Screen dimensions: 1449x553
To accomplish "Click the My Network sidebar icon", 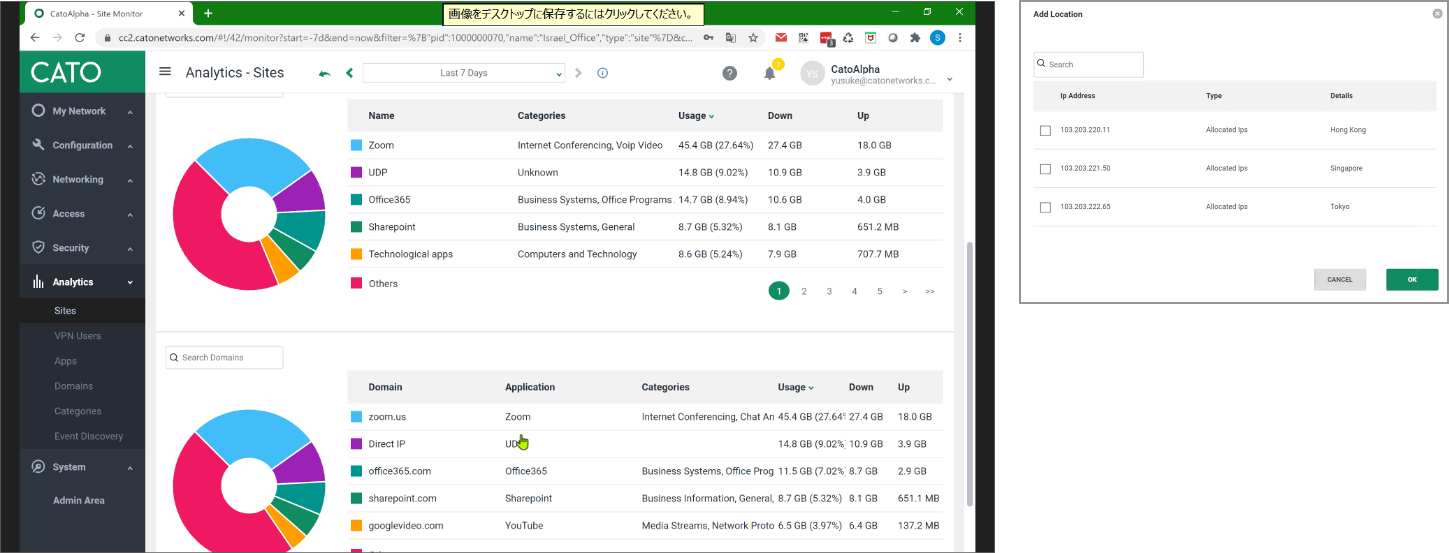I will click(38, 111).
